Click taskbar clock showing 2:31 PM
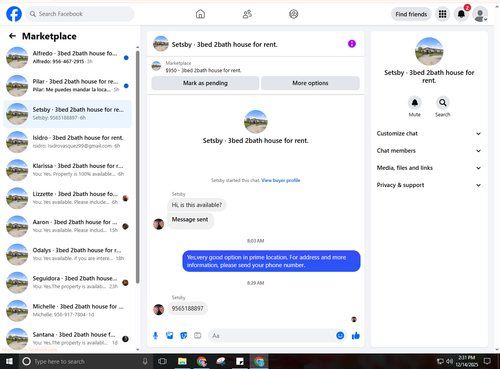The width and height of the screenshot is (500, 369). click(467, 361)
